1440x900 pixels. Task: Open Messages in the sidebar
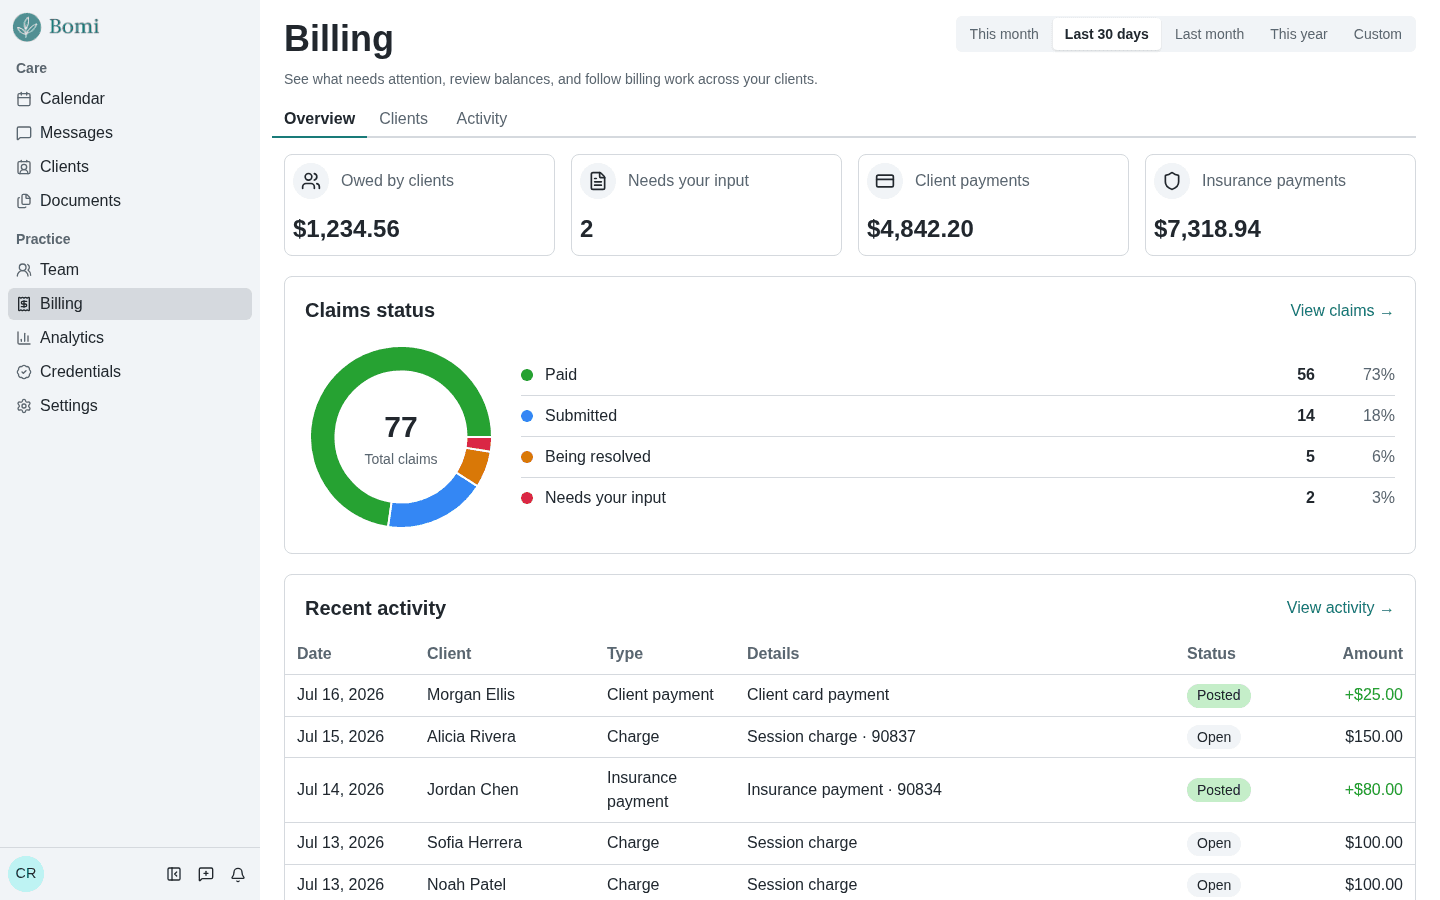point(130,133)
